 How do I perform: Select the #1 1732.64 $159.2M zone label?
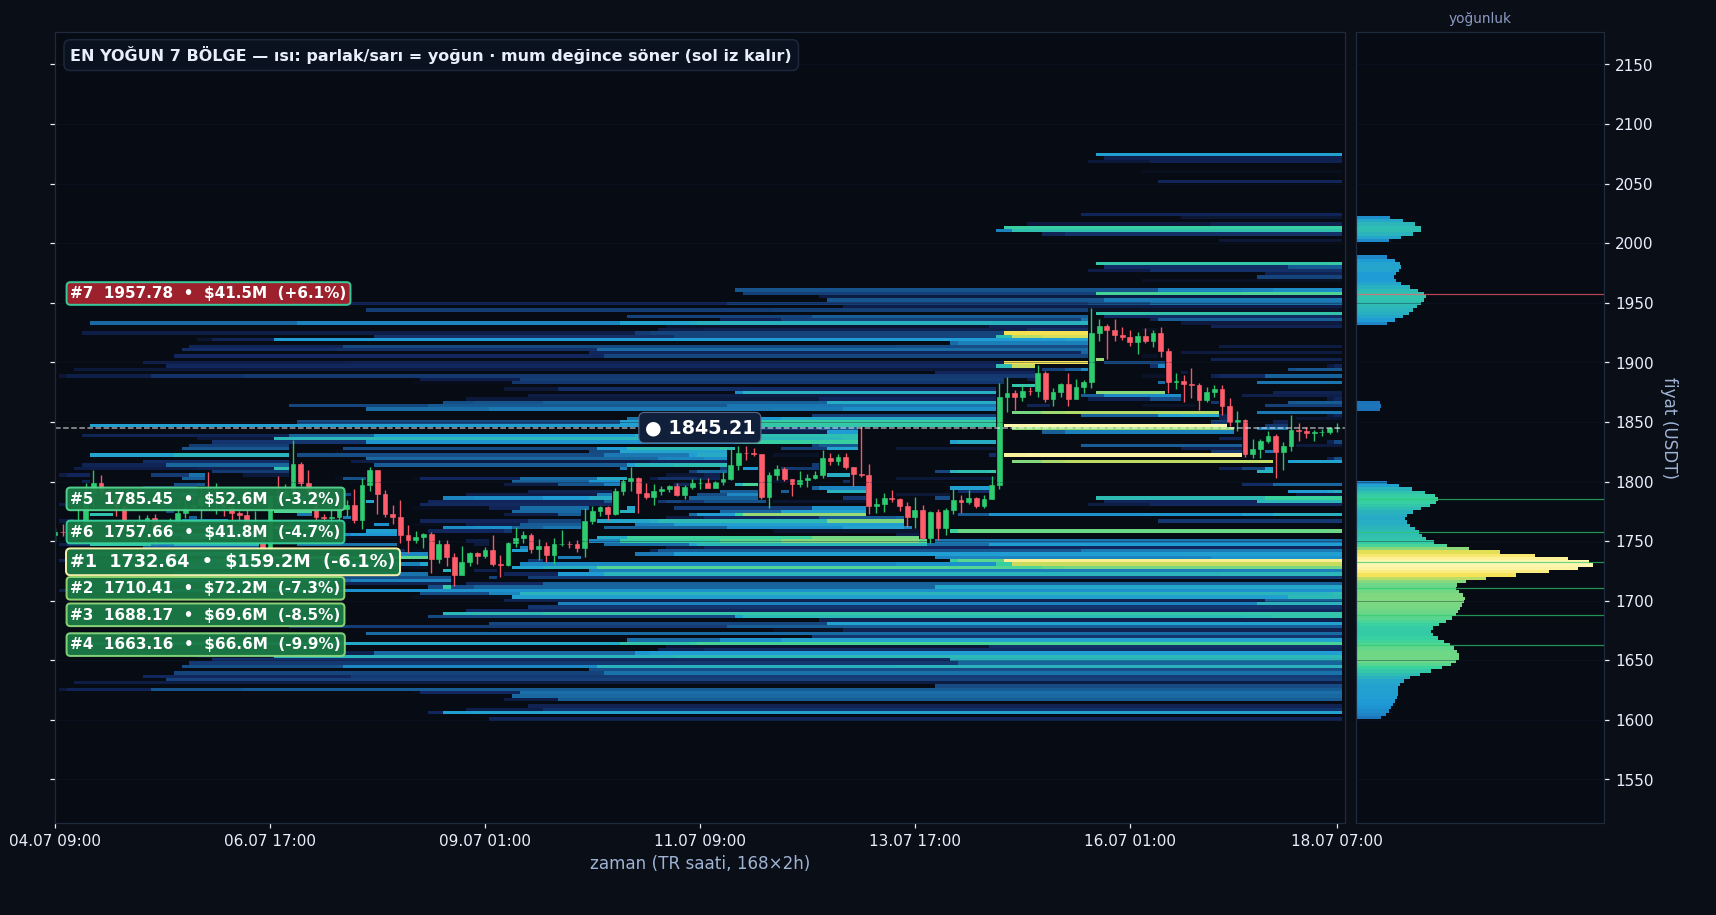[233, 562]
